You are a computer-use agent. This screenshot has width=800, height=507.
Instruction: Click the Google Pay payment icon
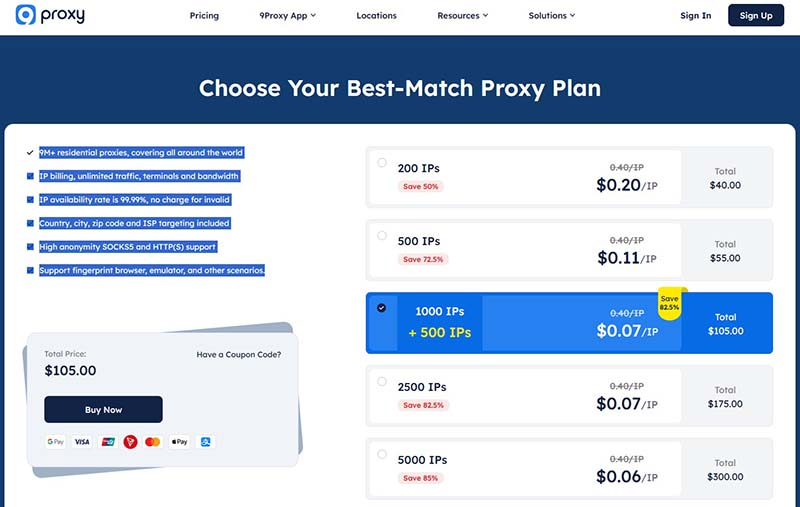55,441
